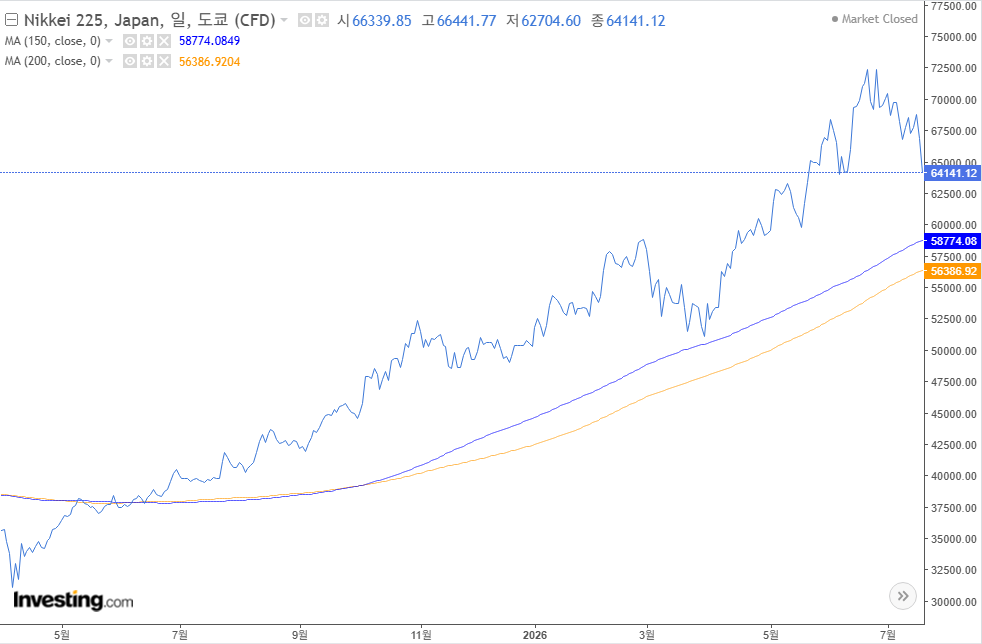Collapse the chart legend with minus box
The image size is (982, 644).
[11, 20]
